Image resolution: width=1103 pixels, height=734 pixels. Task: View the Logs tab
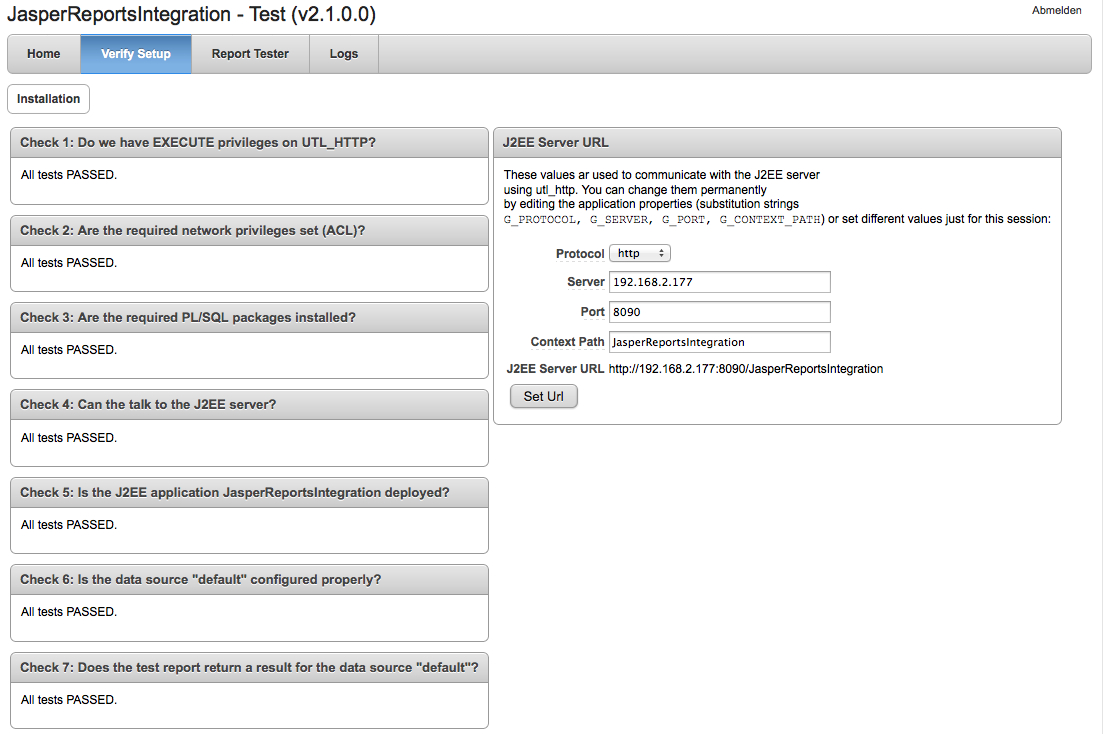pyautogui.click(x=343, y=54)
